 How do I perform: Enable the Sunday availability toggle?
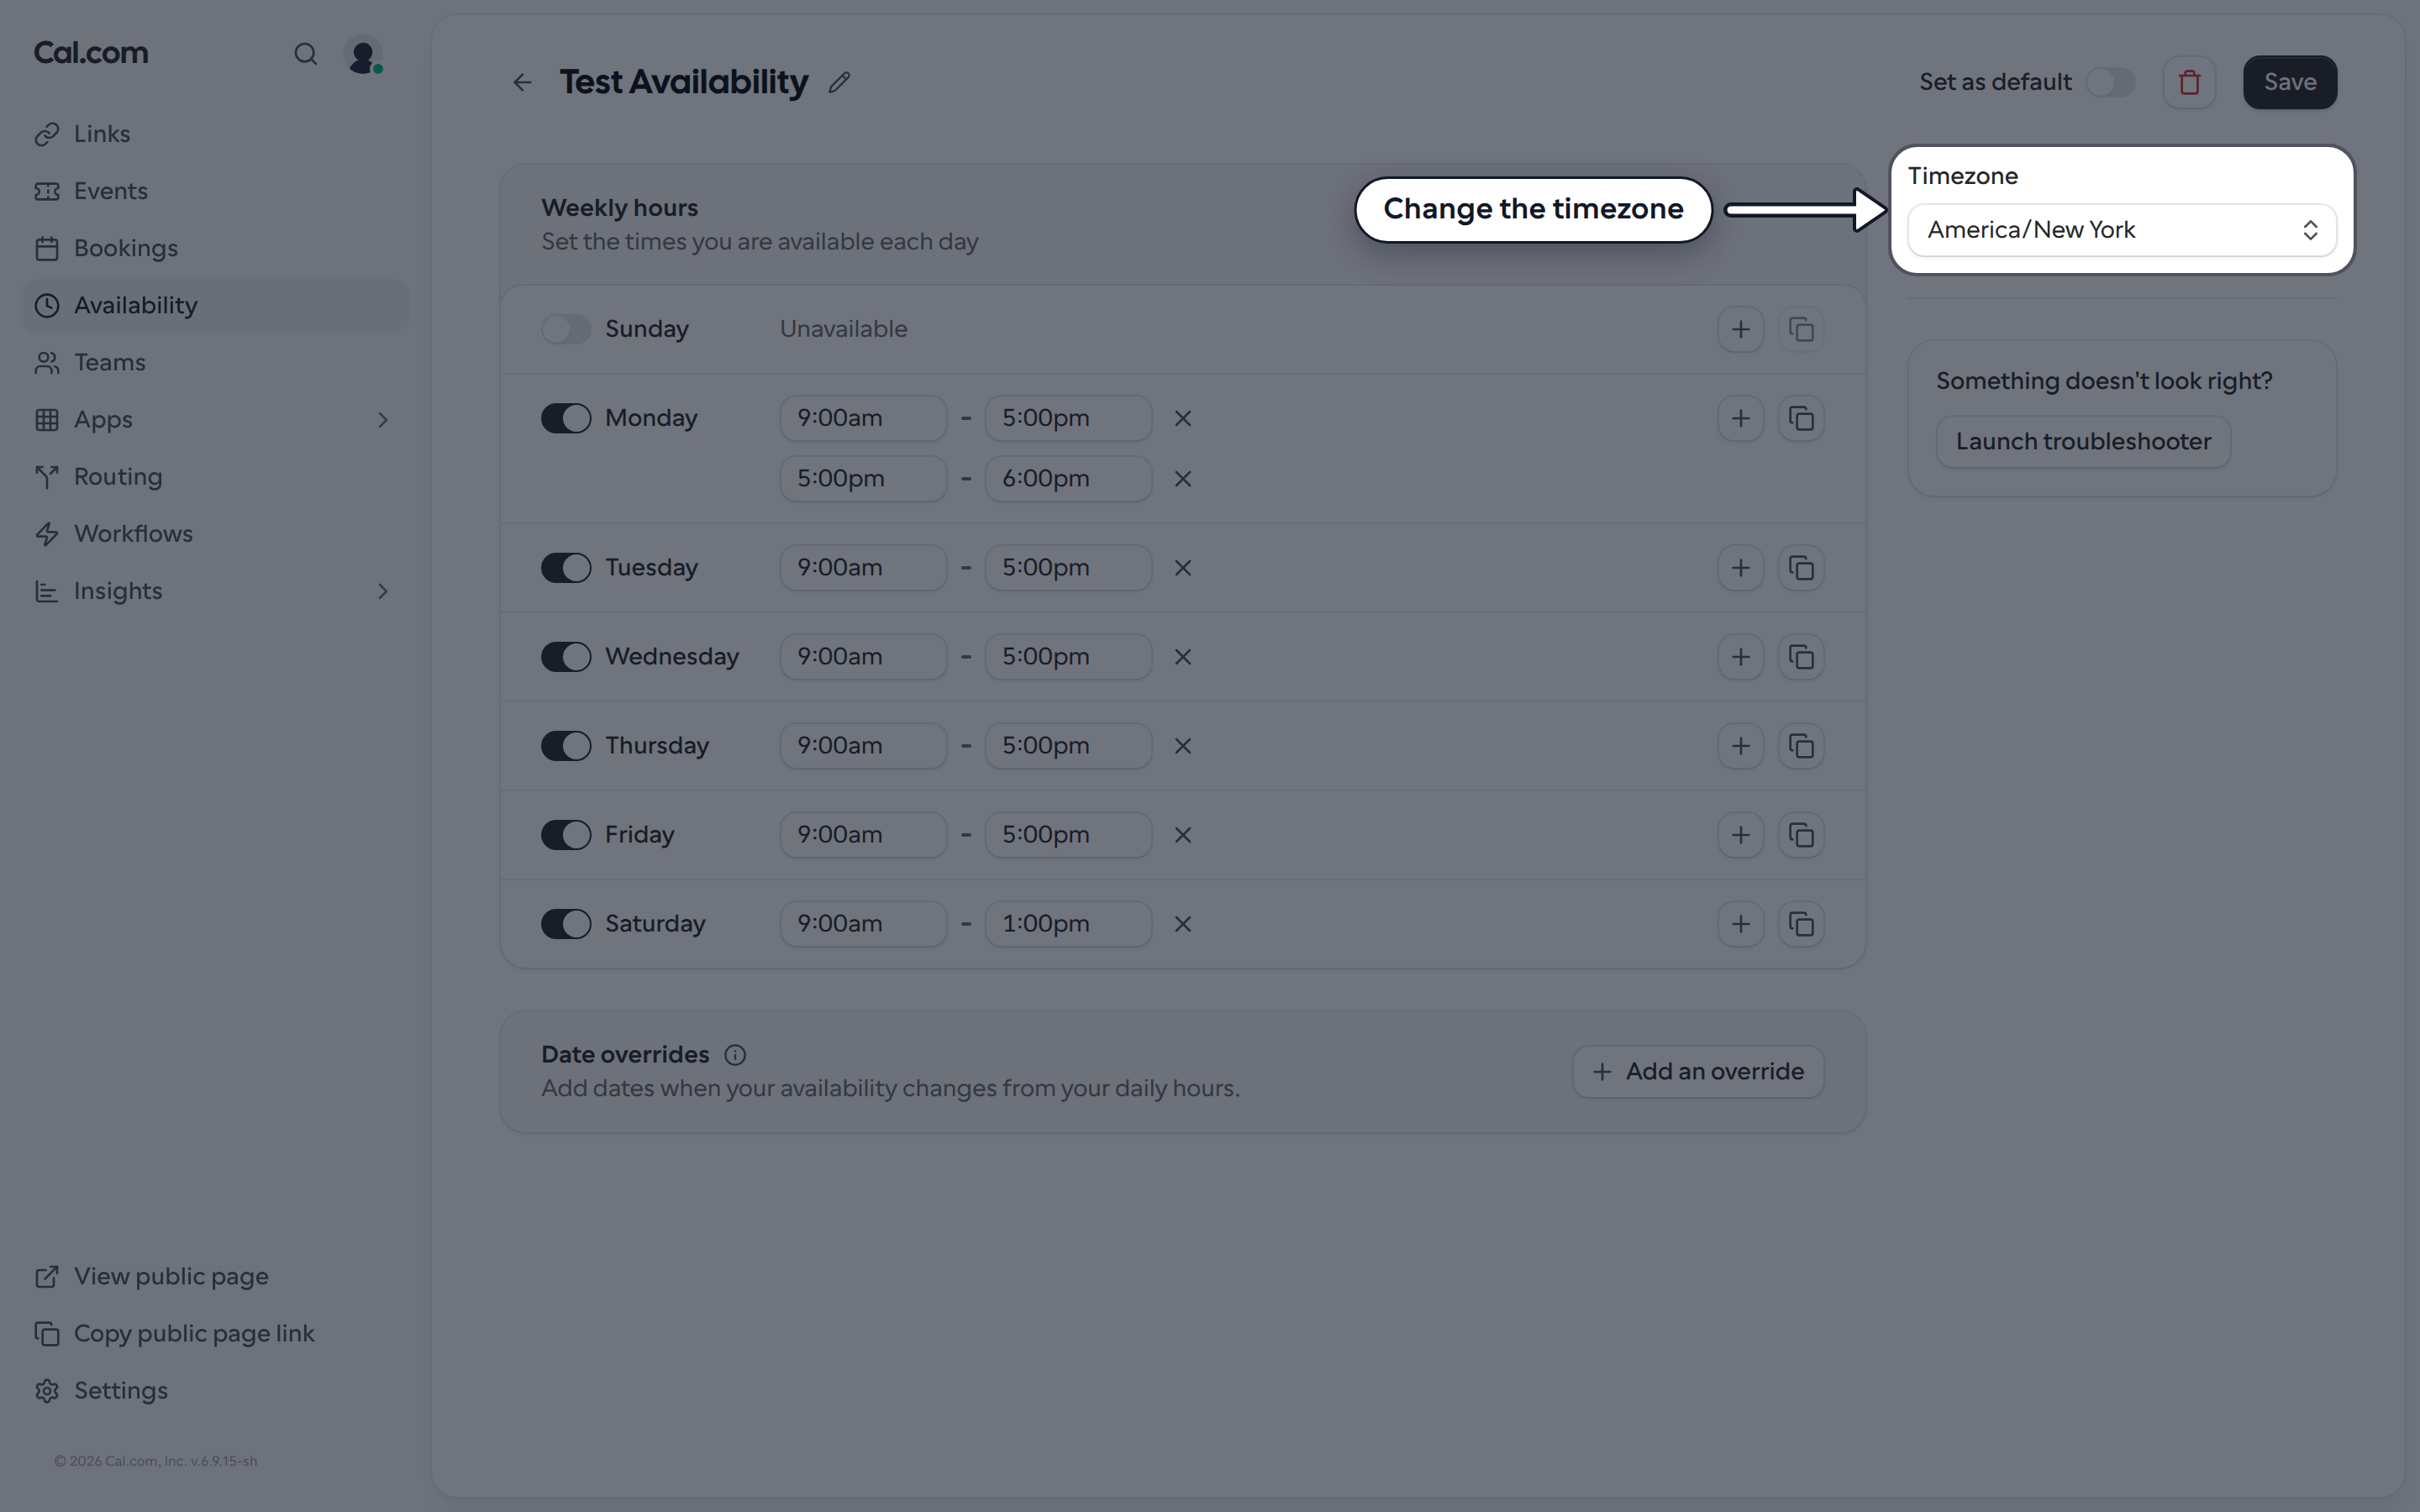pyautogui.click(x=566, y=329)
